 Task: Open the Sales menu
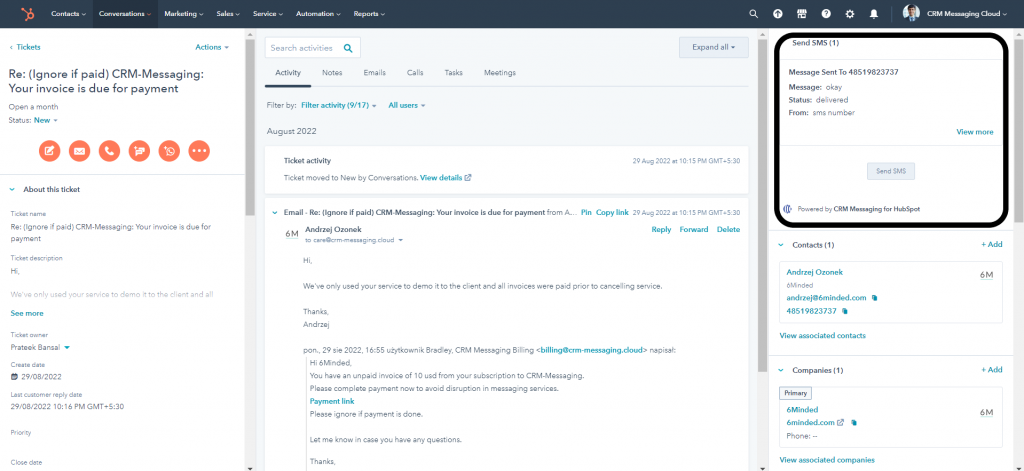pos(228,14)
